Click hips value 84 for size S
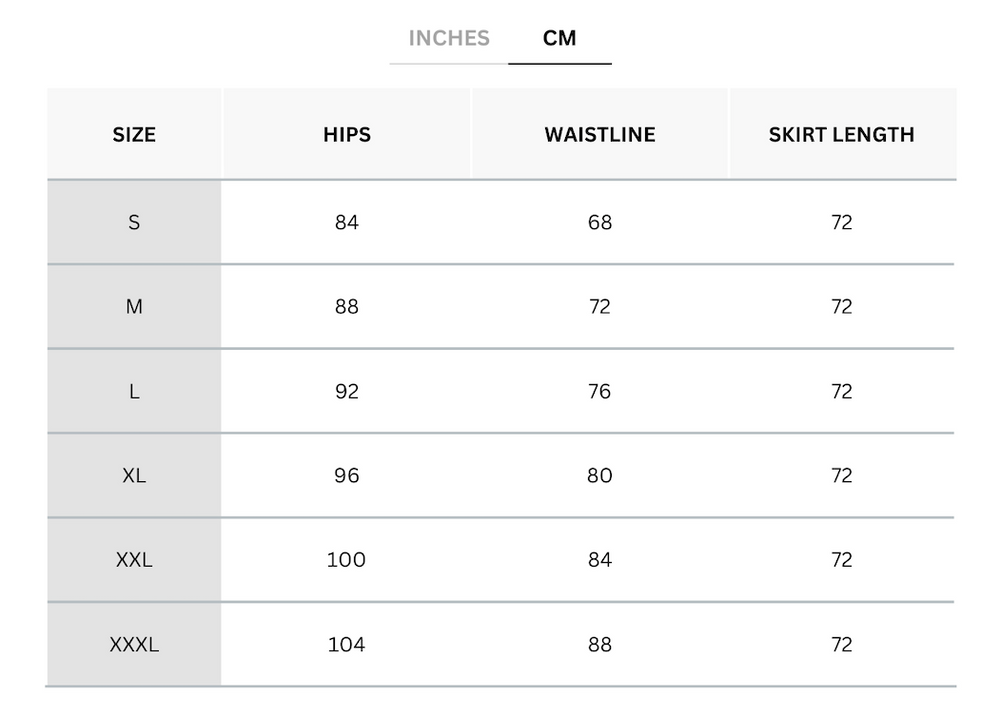This screenshot has height=716, width=1000. coord(347,223)
